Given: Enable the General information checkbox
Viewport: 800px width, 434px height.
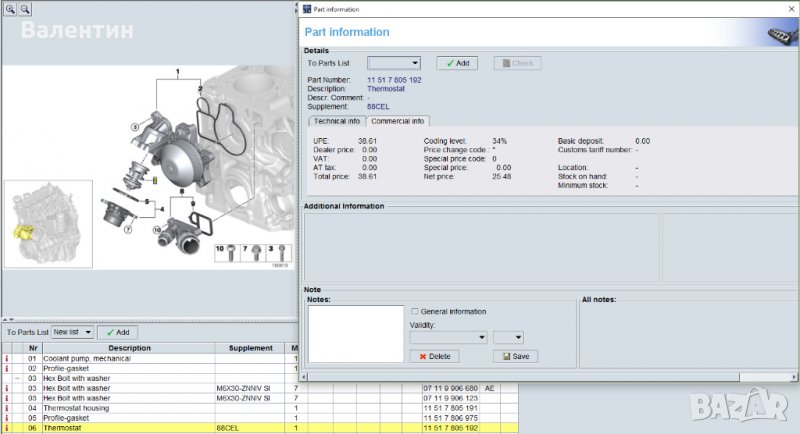Looking at the screenshot, I should tap(416, 311).
